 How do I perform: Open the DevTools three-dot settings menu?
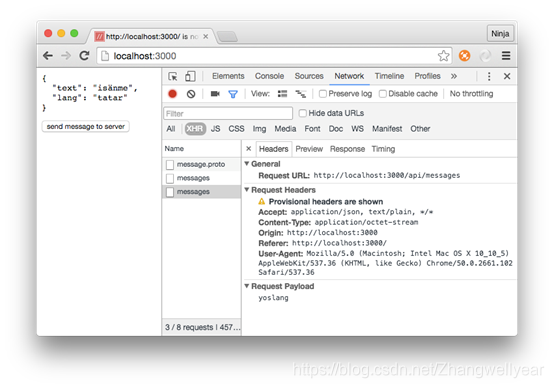tap(489, 76)
